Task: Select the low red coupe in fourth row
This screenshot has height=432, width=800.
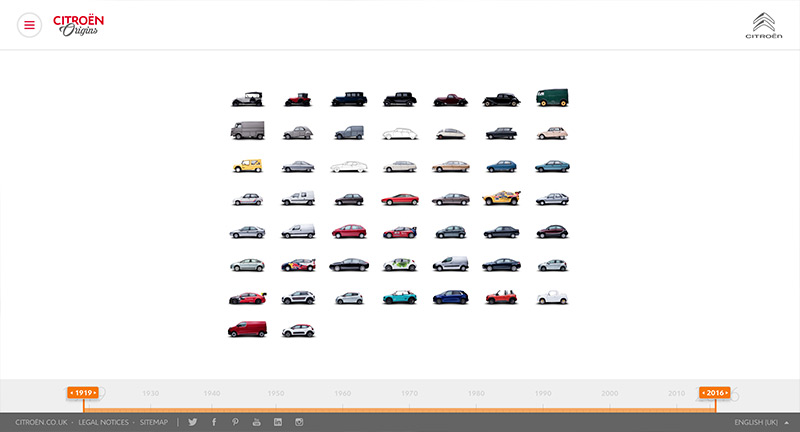Action: tap(400, 199)
